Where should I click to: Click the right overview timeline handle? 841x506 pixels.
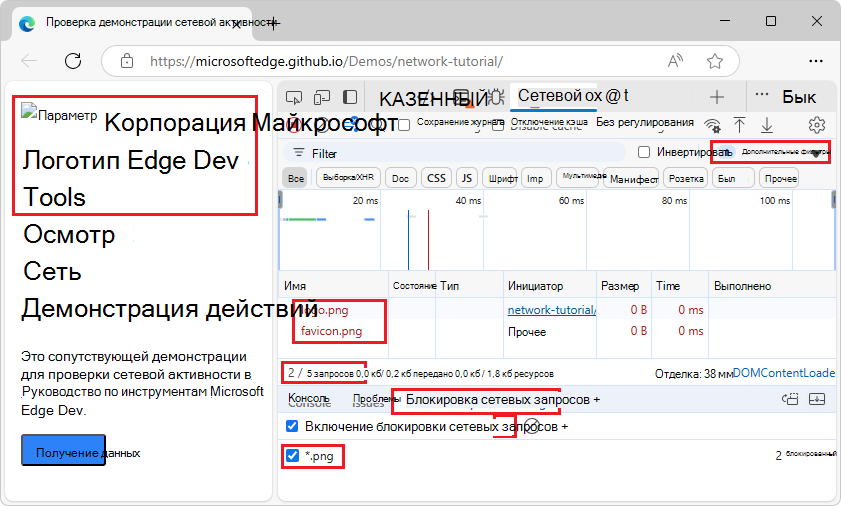(833, 200)
